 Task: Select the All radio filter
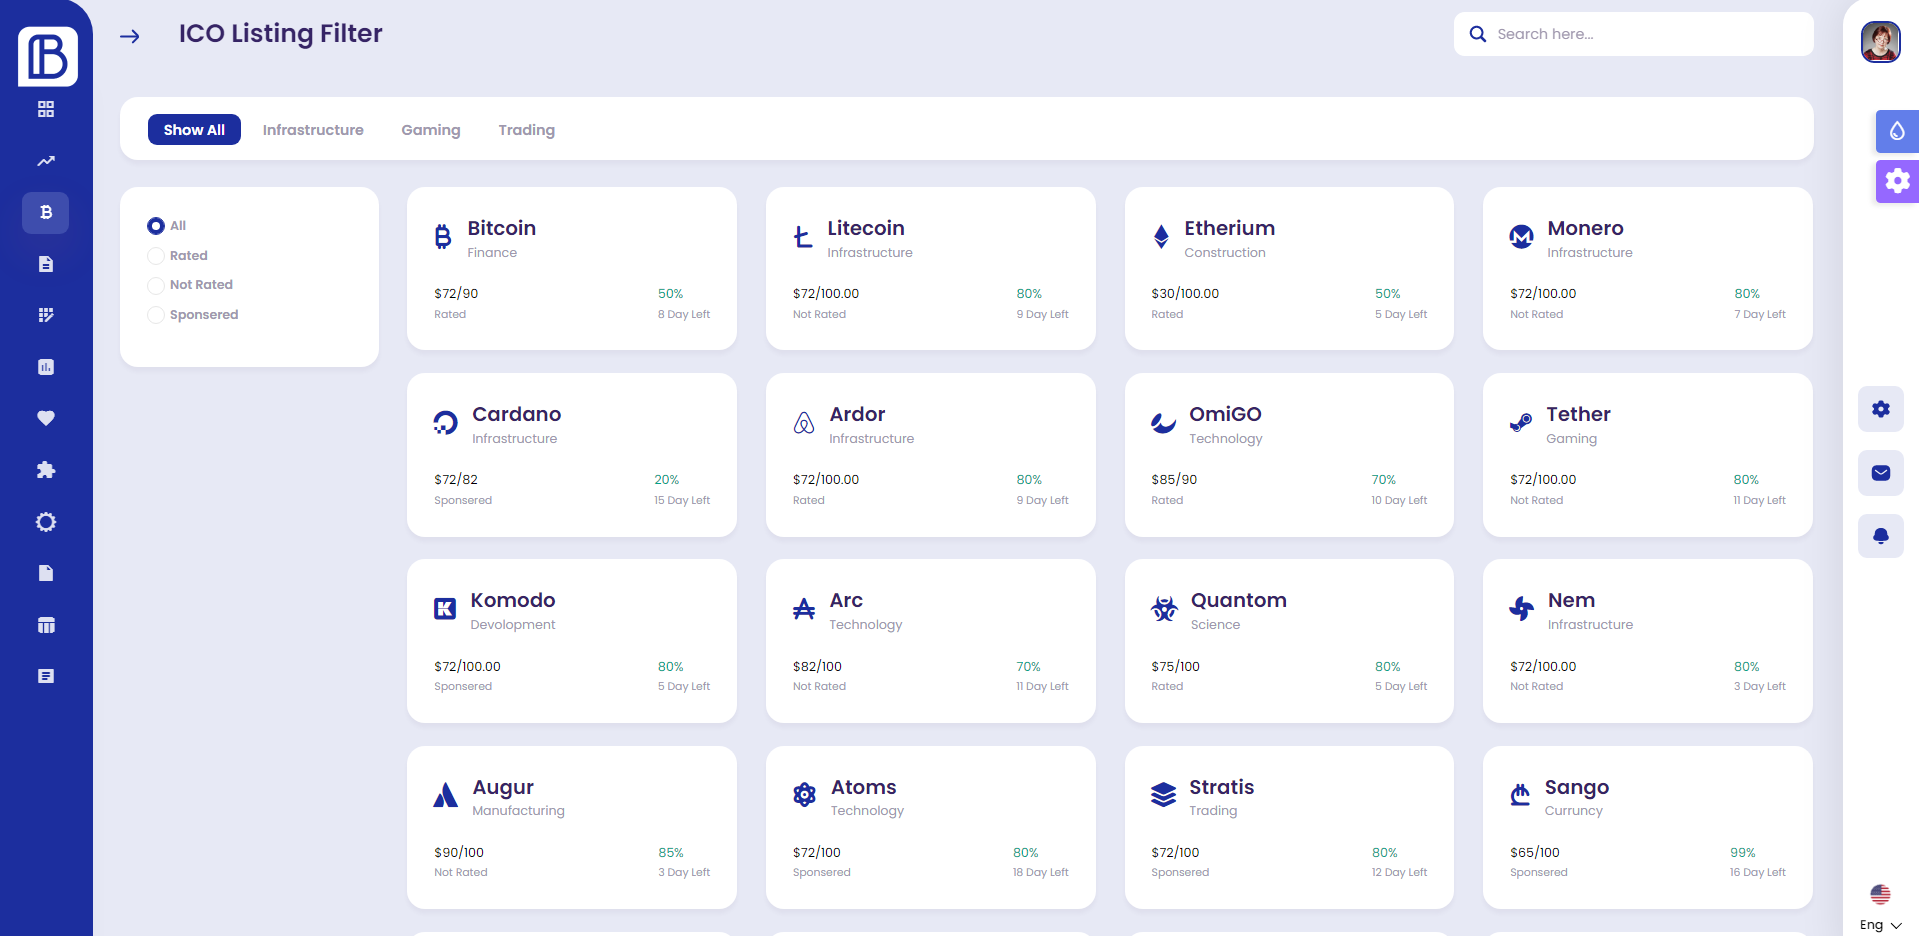pos(156,226)
